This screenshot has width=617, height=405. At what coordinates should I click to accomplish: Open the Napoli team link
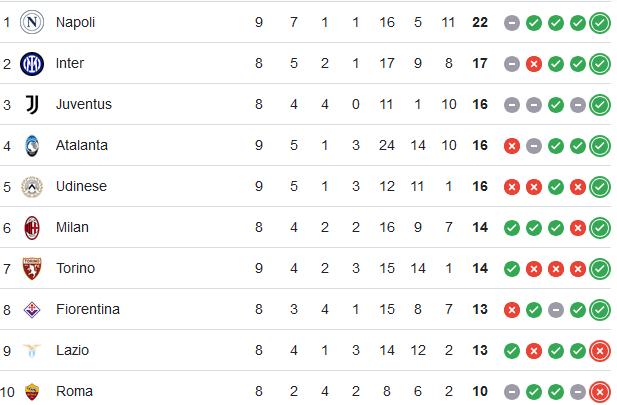[75, 22]
